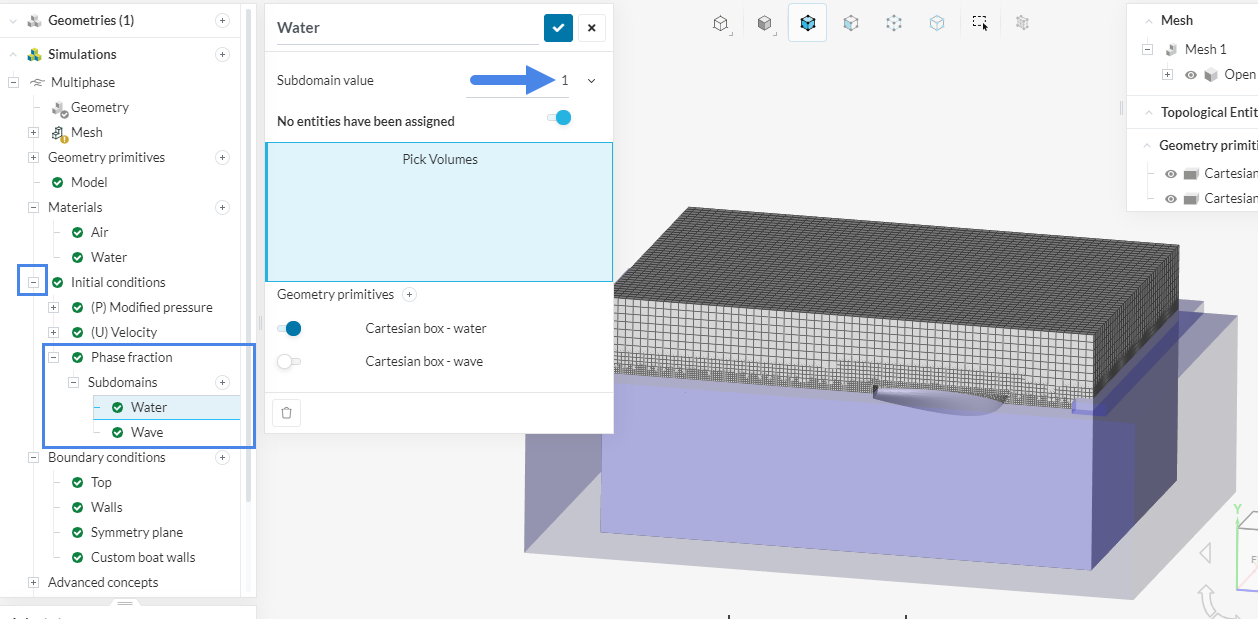Click the greyed mesh wireframe toolbar icon
The width and height of the screenshot is (1258, 619).
pos(1022,23)
